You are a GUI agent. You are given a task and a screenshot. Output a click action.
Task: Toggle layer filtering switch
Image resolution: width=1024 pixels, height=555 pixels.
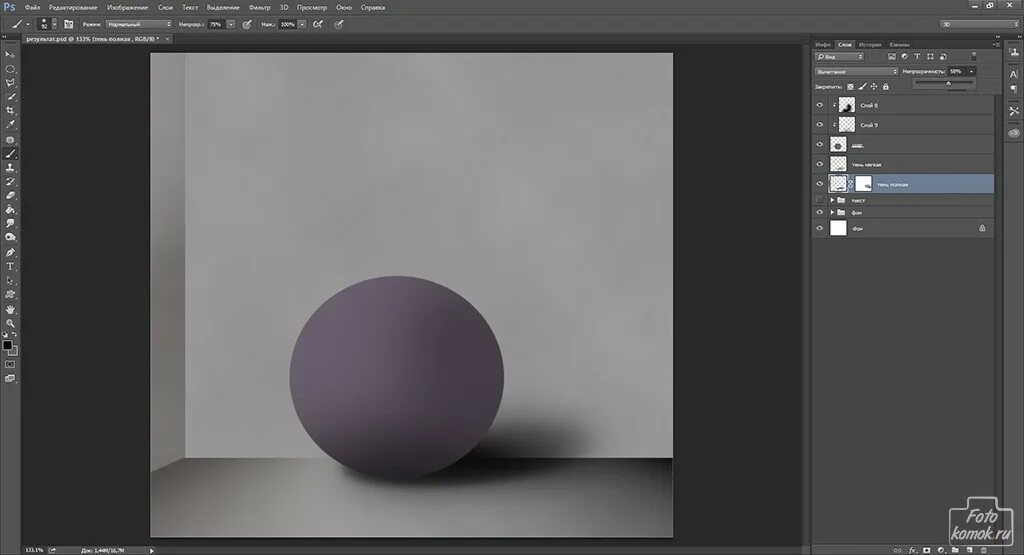pos(974,56)
